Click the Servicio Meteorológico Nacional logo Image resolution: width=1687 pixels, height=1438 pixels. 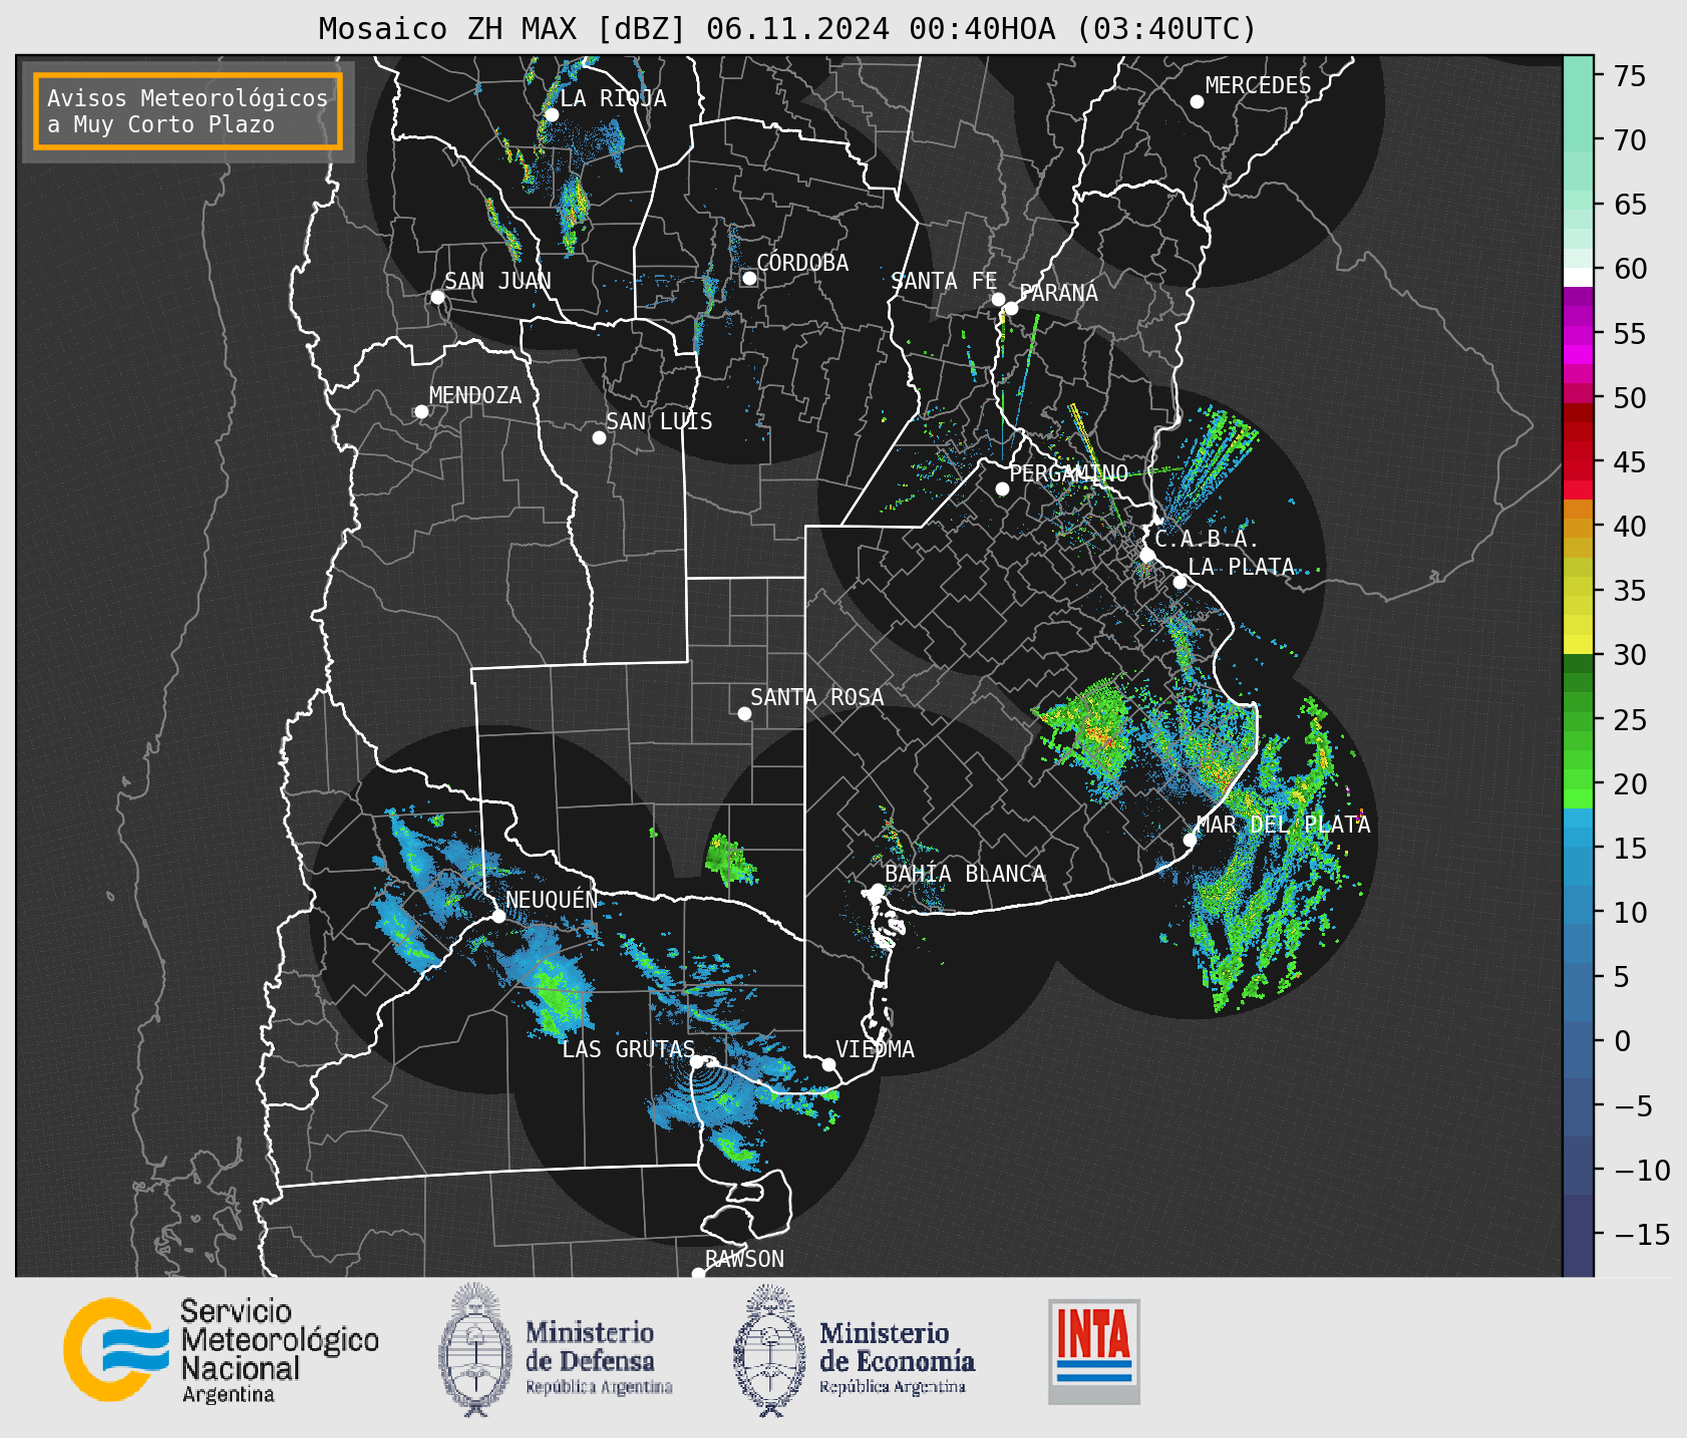click(221, 1350)
